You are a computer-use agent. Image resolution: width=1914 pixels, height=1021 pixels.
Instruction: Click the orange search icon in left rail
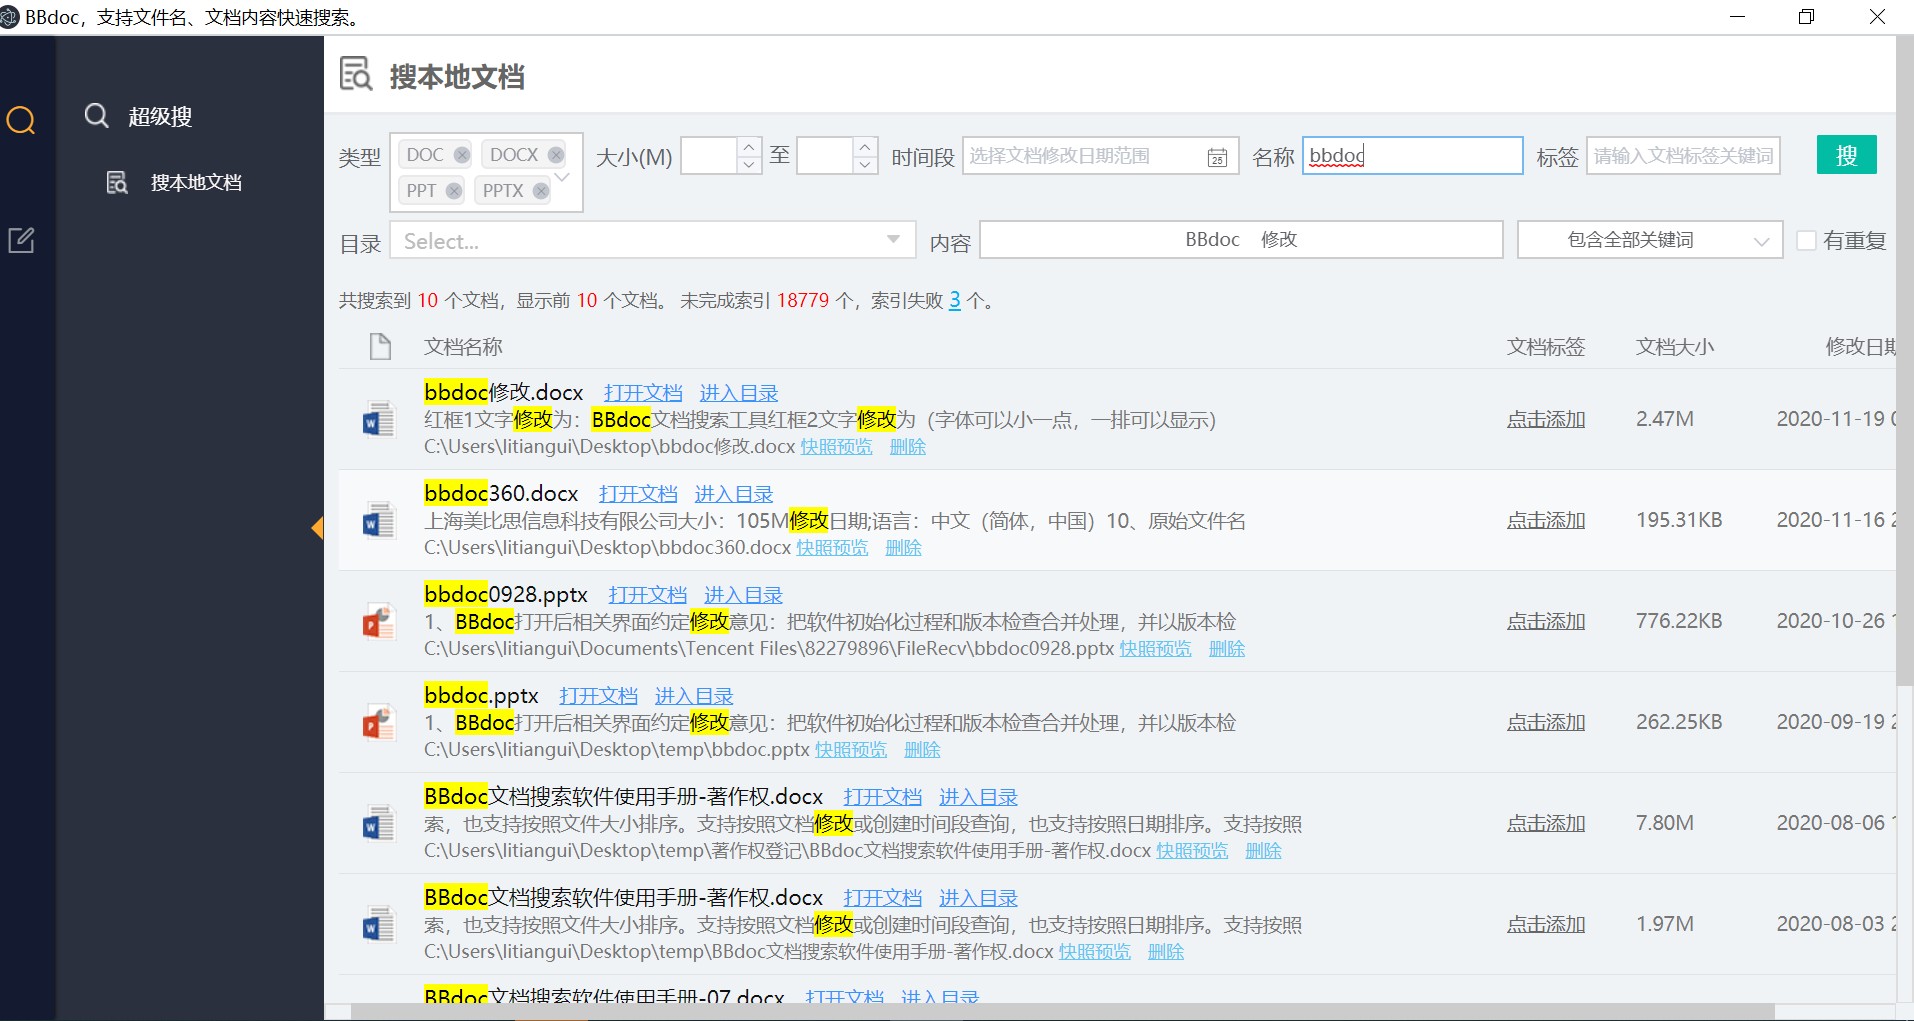(21, 121)
